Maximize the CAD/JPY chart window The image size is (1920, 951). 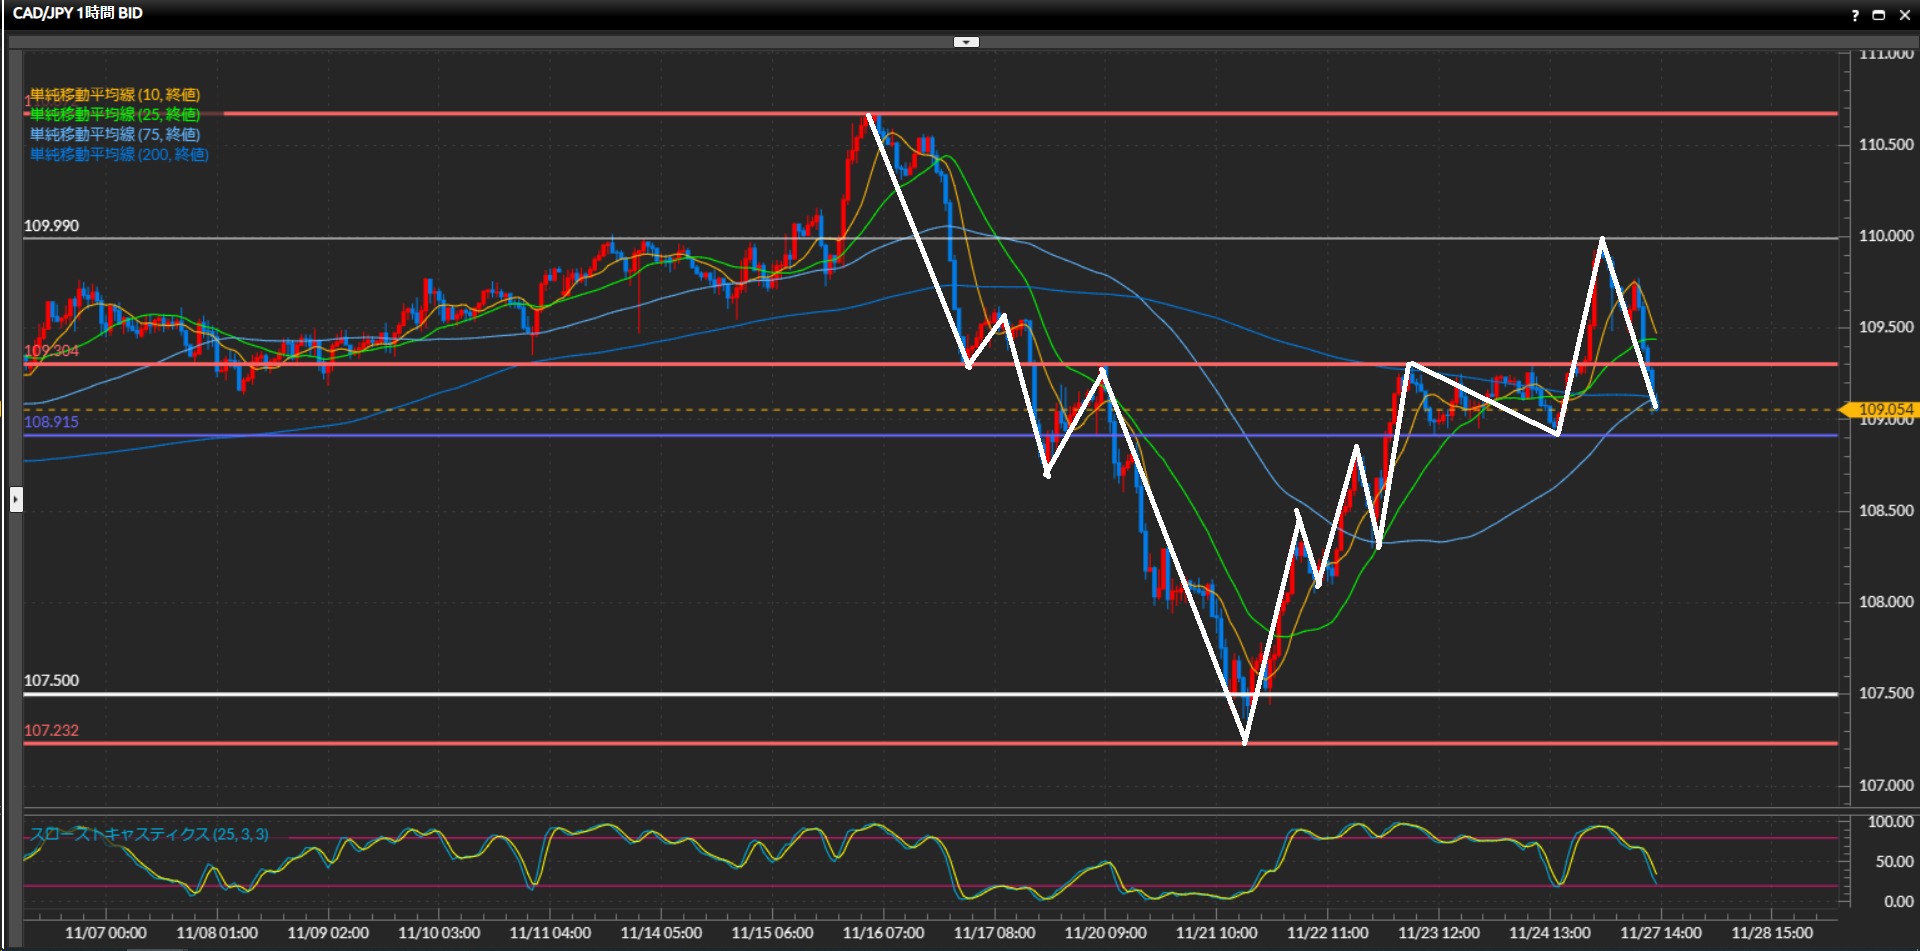[x=1879, y=15]
